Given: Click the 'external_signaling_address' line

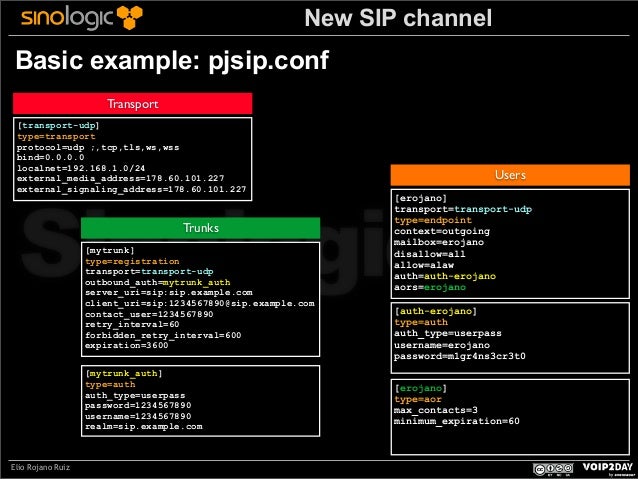Looking at the screenshot, I should point(131,189).
